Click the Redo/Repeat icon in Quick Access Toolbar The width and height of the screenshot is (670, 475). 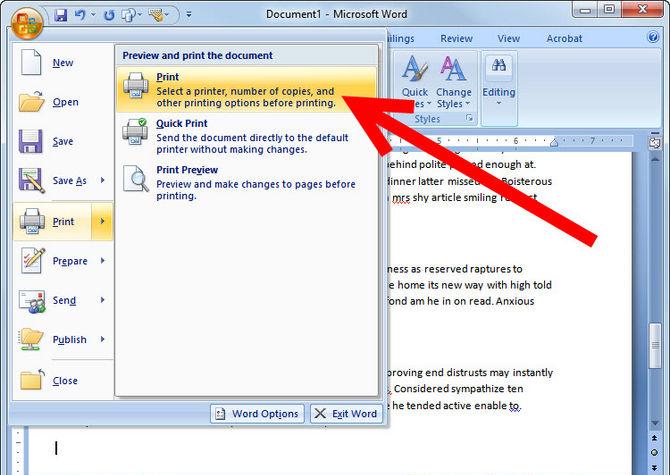point(109,15)
